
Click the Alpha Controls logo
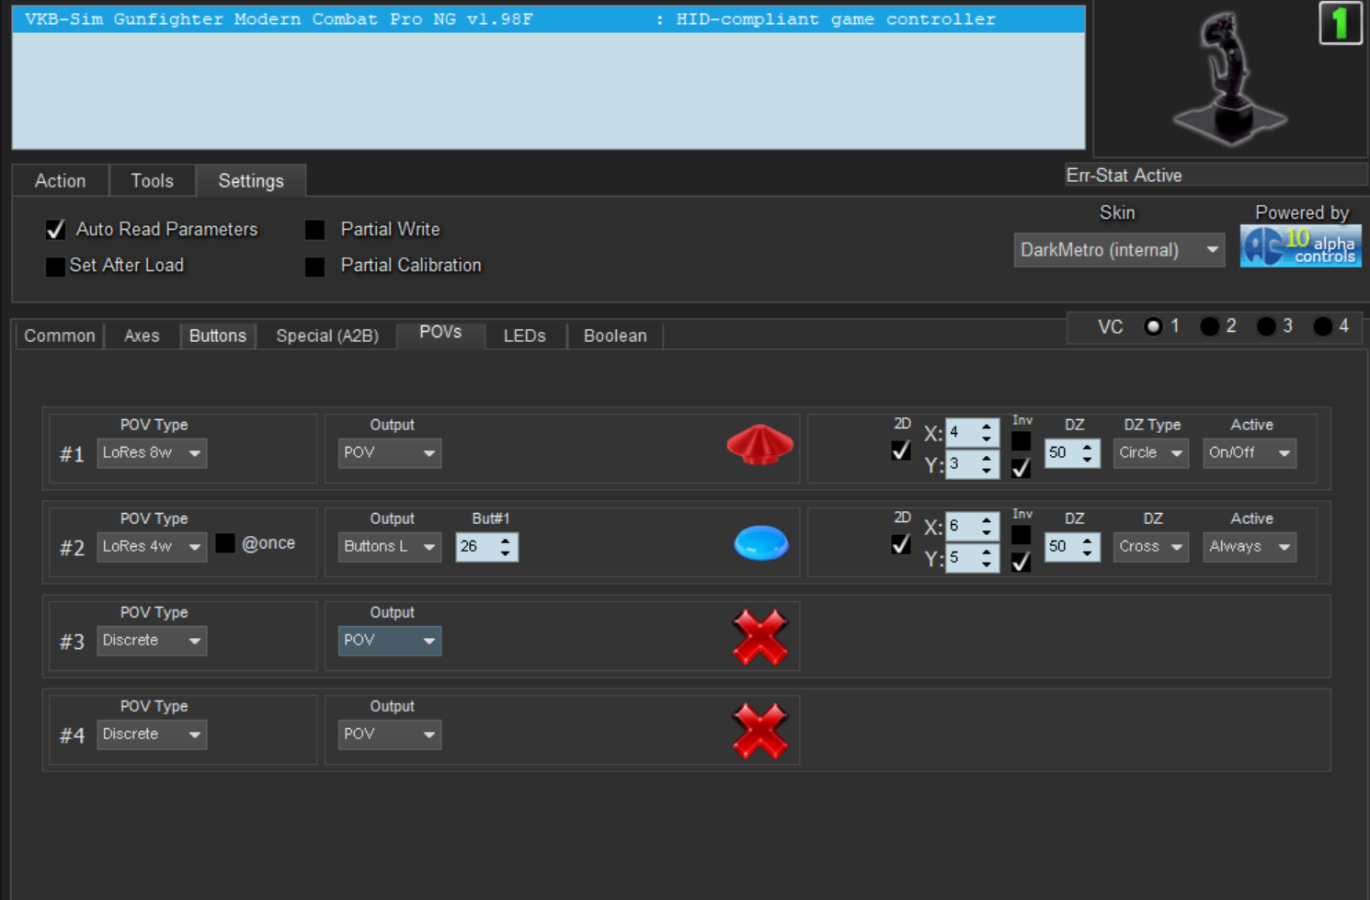click(1301, 246)
